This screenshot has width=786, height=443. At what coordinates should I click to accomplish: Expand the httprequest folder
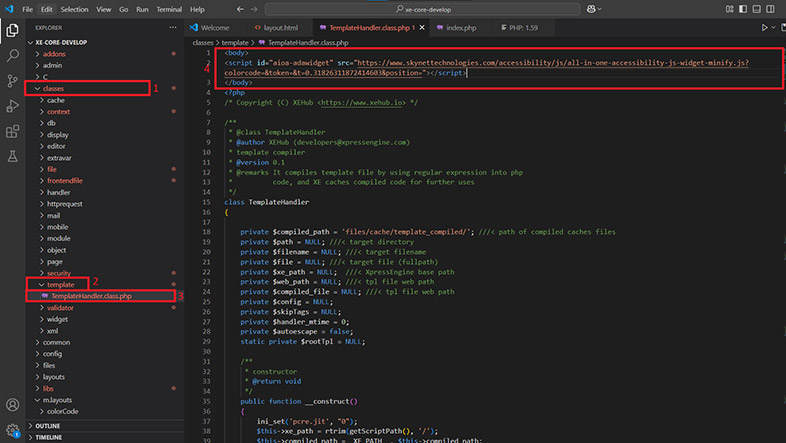tap(65, 203)
